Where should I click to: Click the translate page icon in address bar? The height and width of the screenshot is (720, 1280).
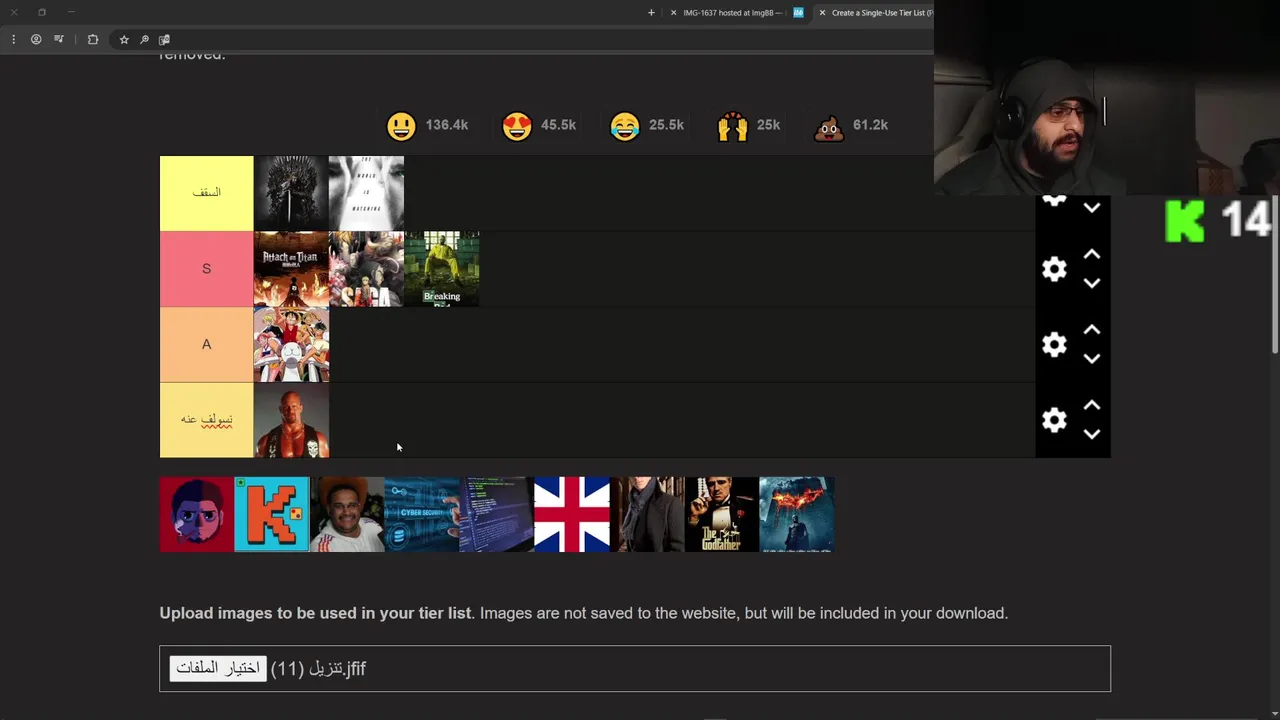164,39
